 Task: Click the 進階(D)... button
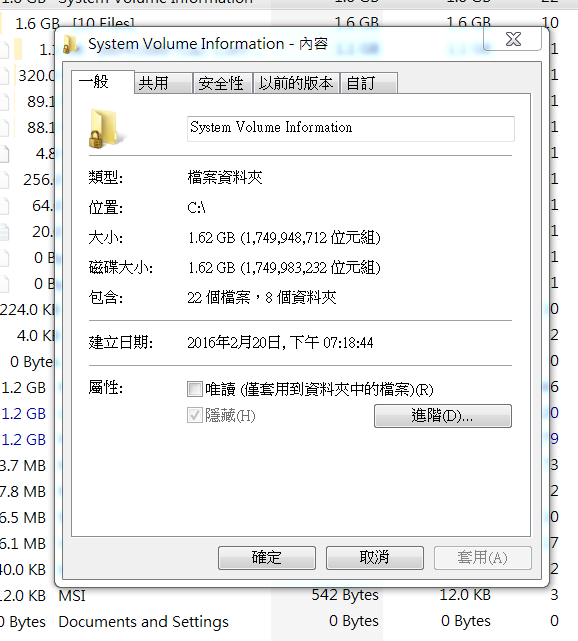pos(443,416)
